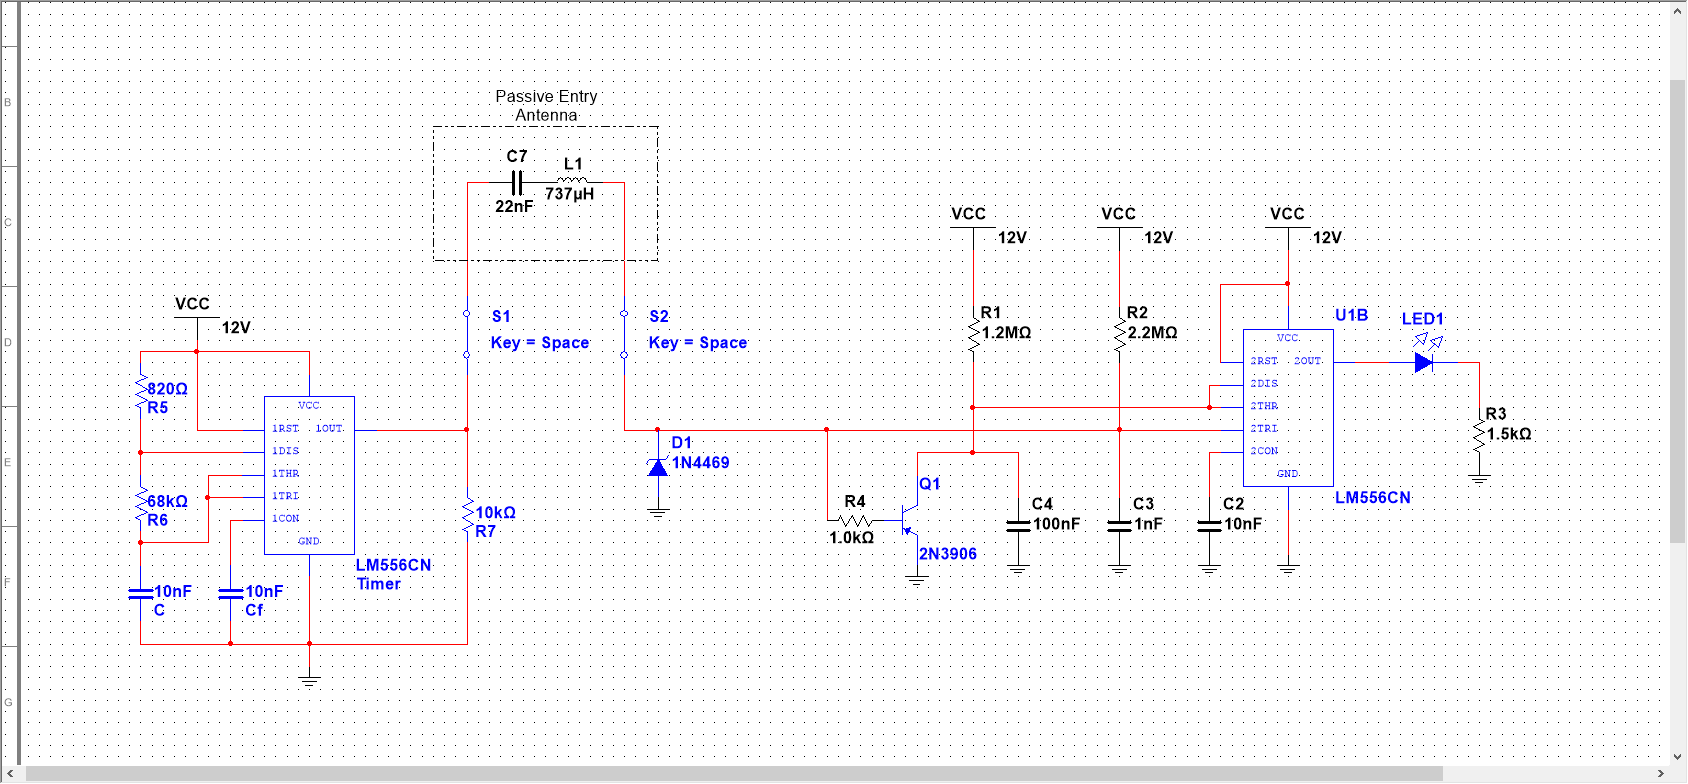Click the '1.2MΩ' value label
This screenshot has height=784, width=1688.
point(1006,332)
